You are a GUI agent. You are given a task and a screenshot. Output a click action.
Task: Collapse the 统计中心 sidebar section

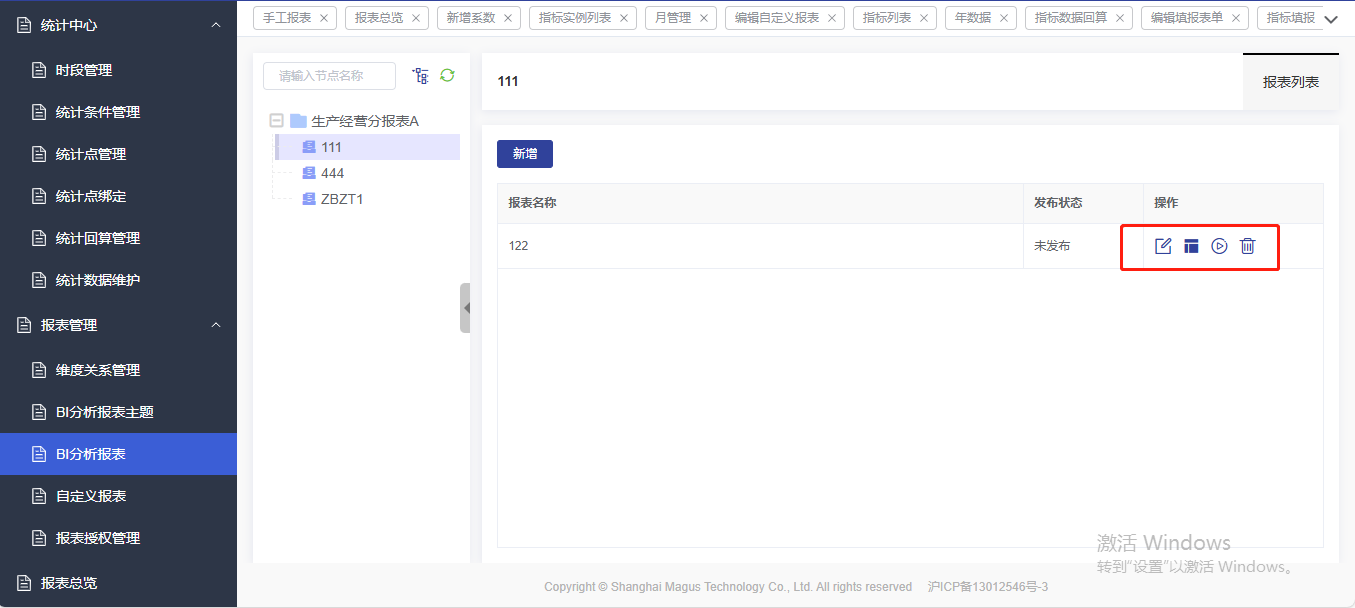pyautogui.click(x=216, y=24)
